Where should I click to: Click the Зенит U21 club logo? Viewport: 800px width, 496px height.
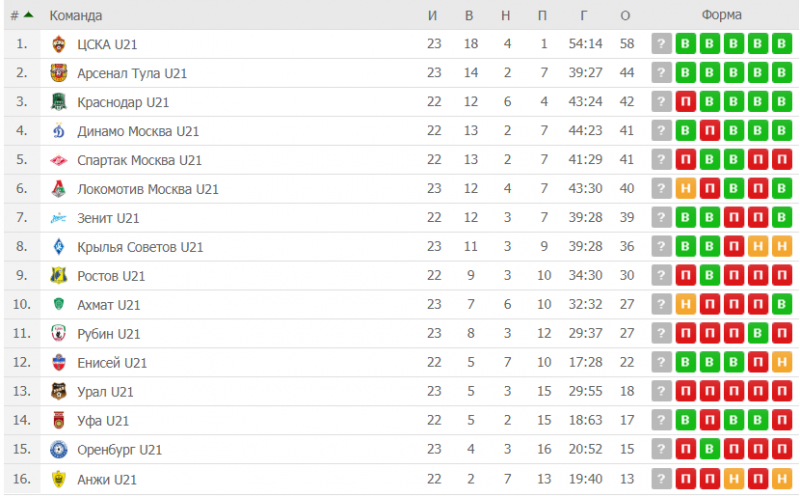[x=59, y=218]
